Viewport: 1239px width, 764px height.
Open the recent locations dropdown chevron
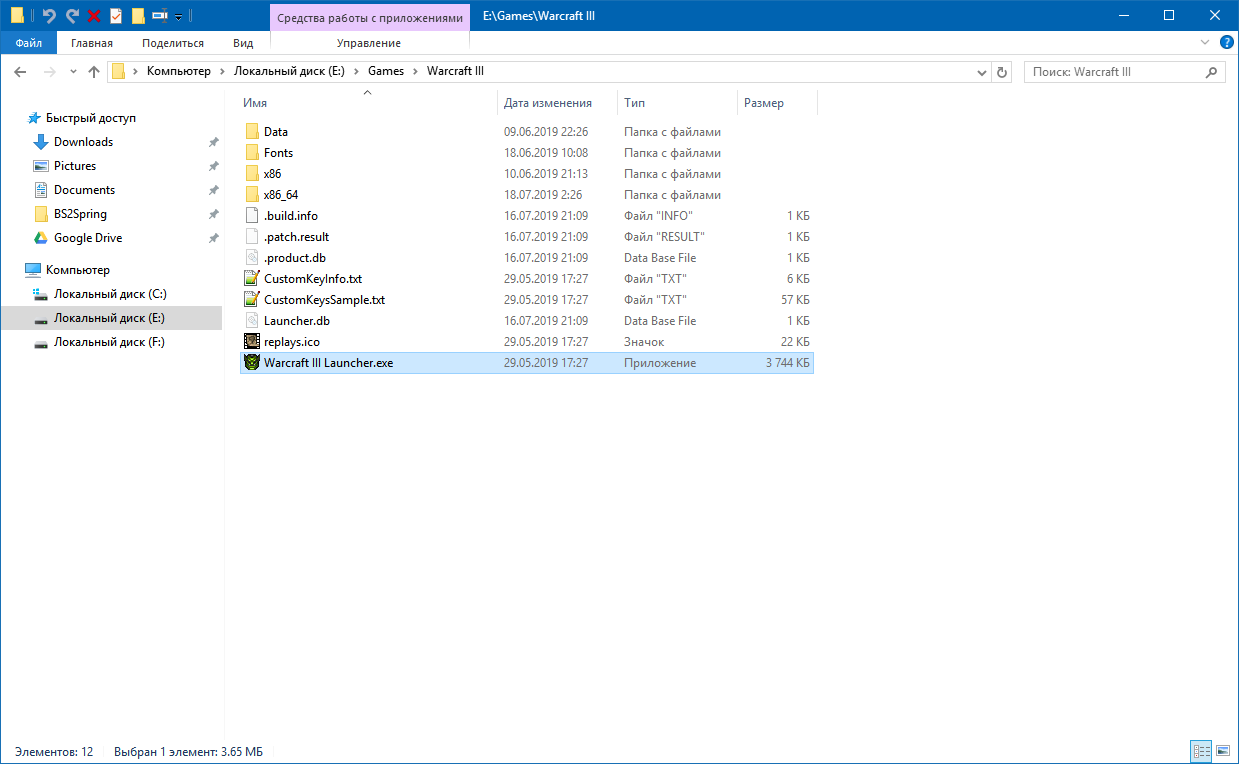pyautogui.click(x=73, y=72)
